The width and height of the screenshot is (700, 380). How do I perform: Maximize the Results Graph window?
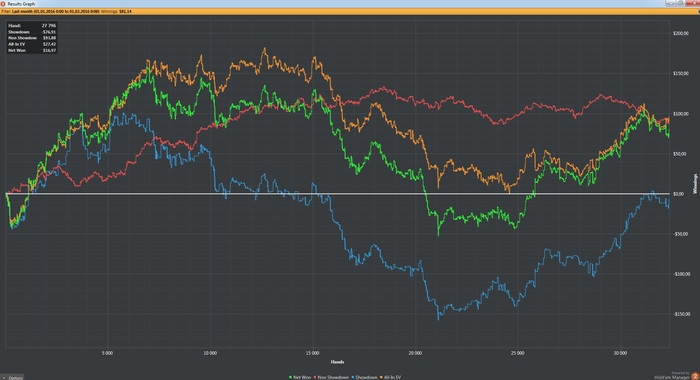pos(680,3)
